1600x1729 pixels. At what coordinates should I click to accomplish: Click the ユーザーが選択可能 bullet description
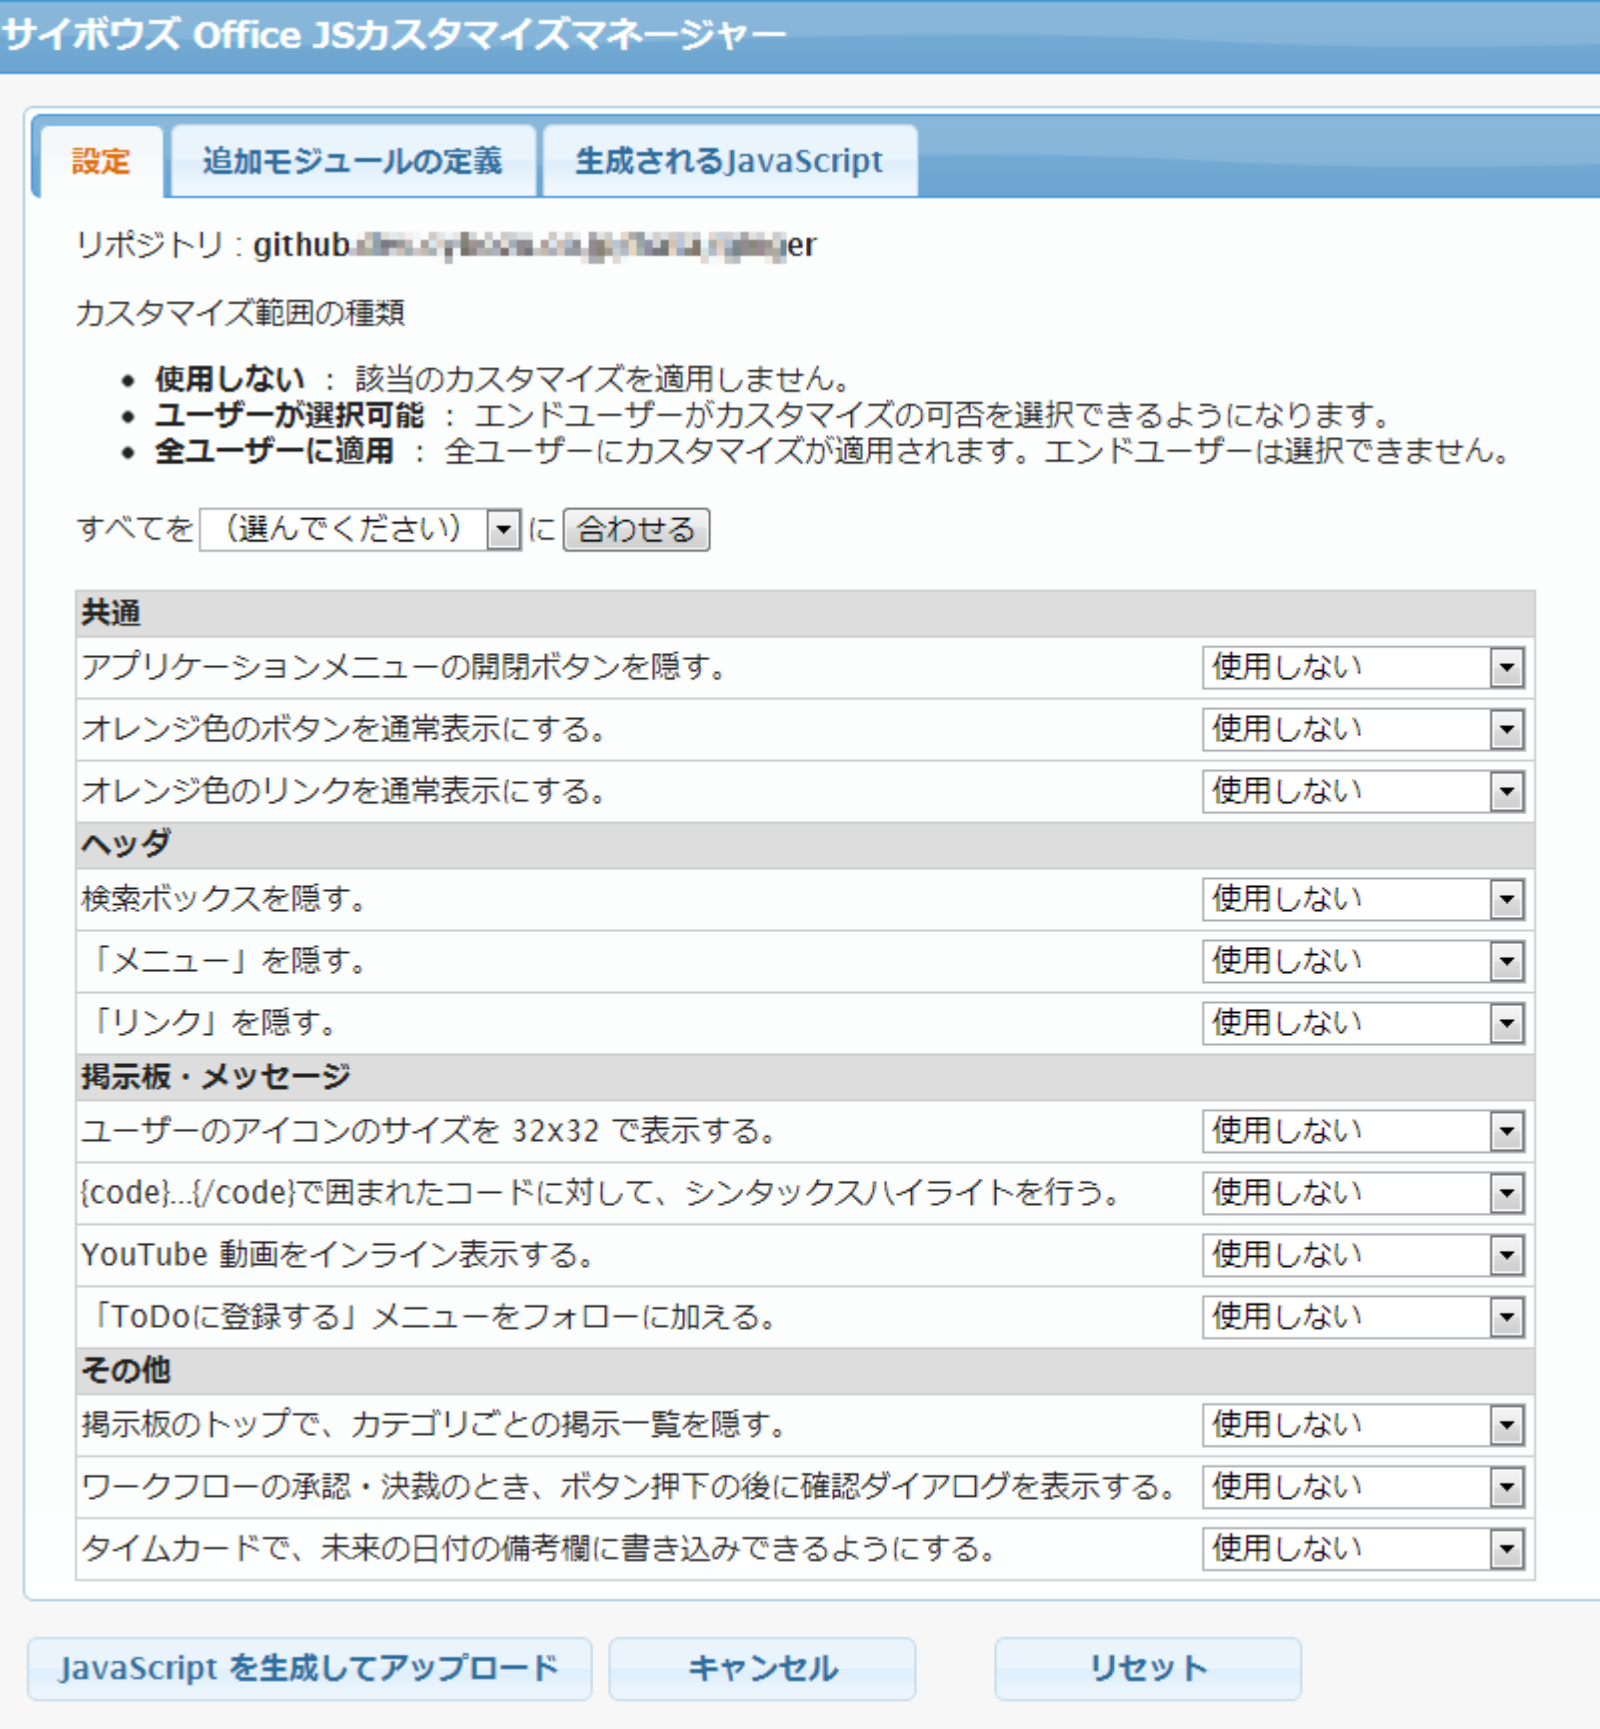click(774, 415)
